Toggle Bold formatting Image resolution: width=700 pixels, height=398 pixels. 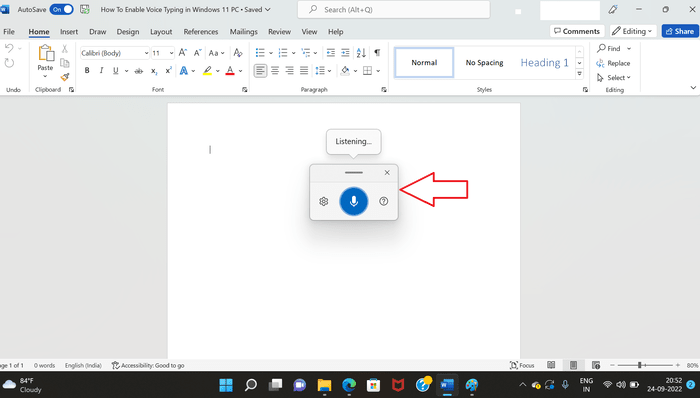pyautogui.click(x=87, y=70)
